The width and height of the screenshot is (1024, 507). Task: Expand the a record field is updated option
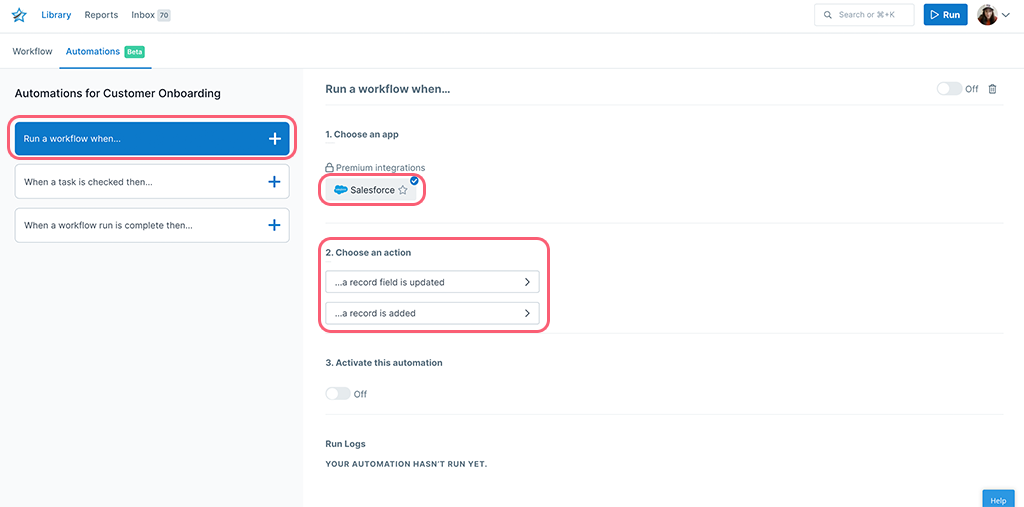click(432, 282)
